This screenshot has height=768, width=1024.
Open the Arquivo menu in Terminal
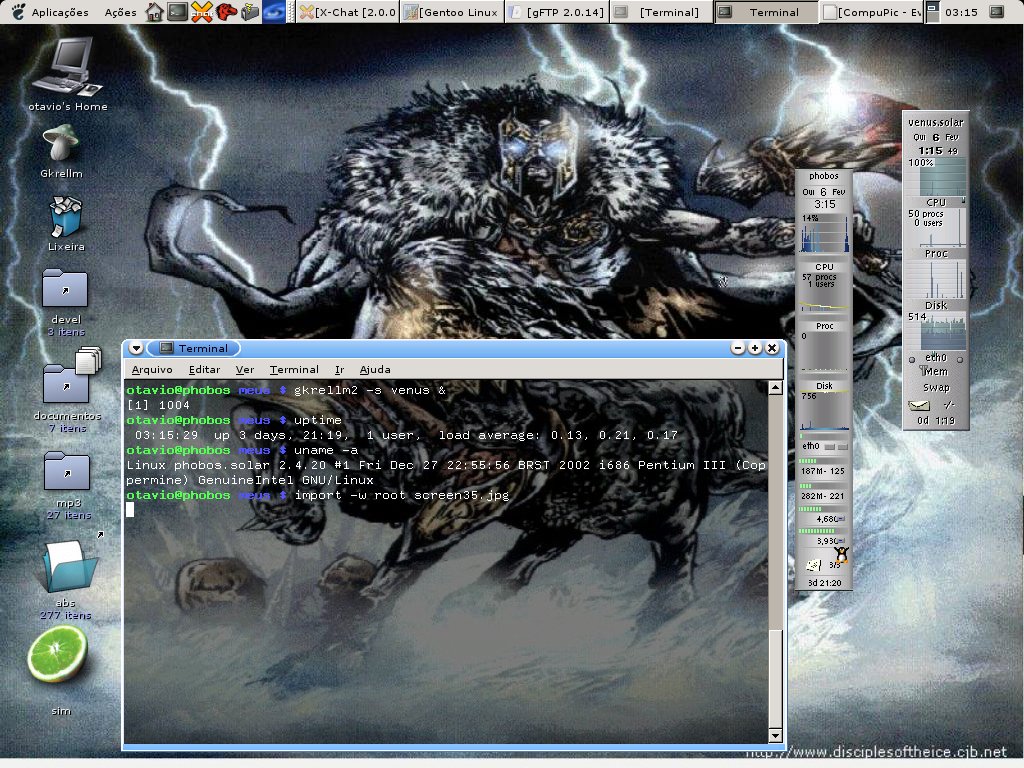point(152,370)
